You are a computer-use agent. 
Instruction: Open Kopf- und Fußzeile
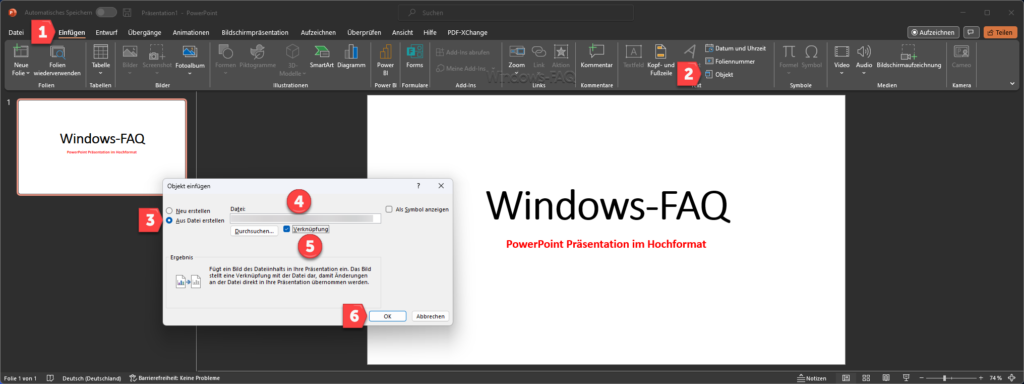pyautogui.click(x=660, y=60)
